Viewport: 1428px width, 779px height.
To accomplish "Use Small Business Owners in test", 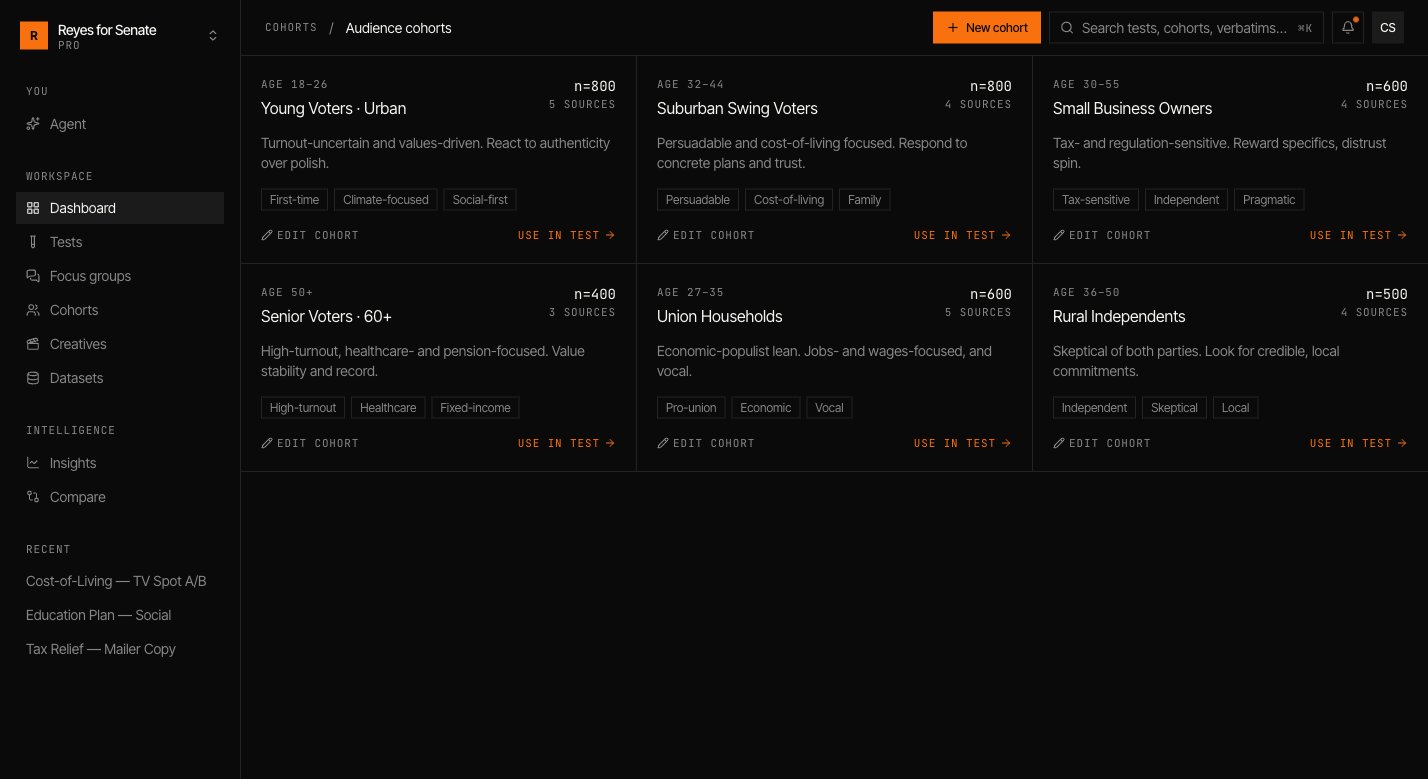I will (1359, 235).
